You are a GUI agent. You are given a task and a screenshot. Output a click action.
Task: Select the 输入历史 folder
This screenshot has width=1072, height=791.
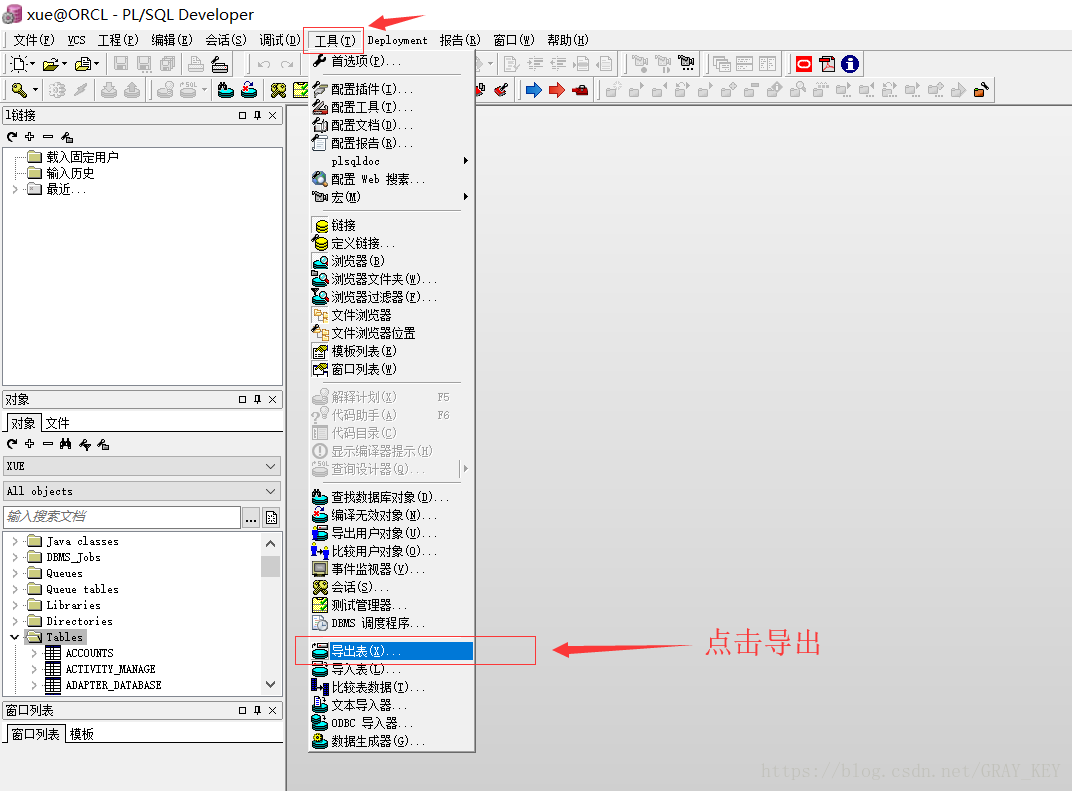[70, 174]
